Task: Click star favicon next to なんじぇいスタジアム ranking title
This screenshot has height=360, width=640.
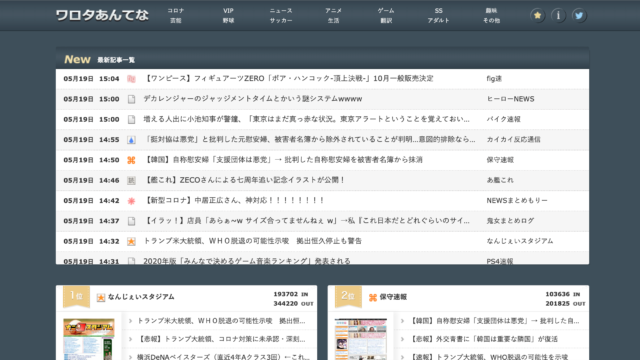Action: [x=101, y=298]
